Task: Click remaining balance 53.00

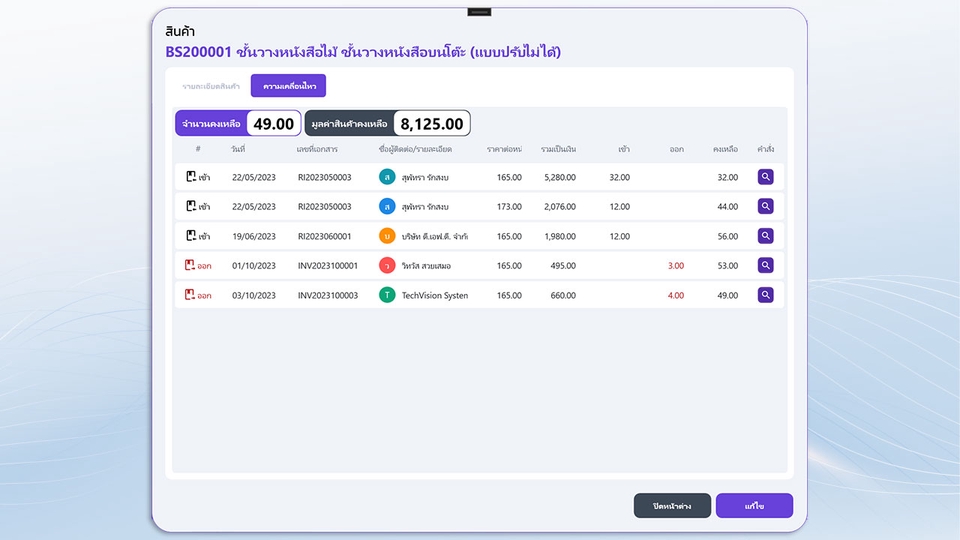Action: pyautogui.click(x=727, y=266)
